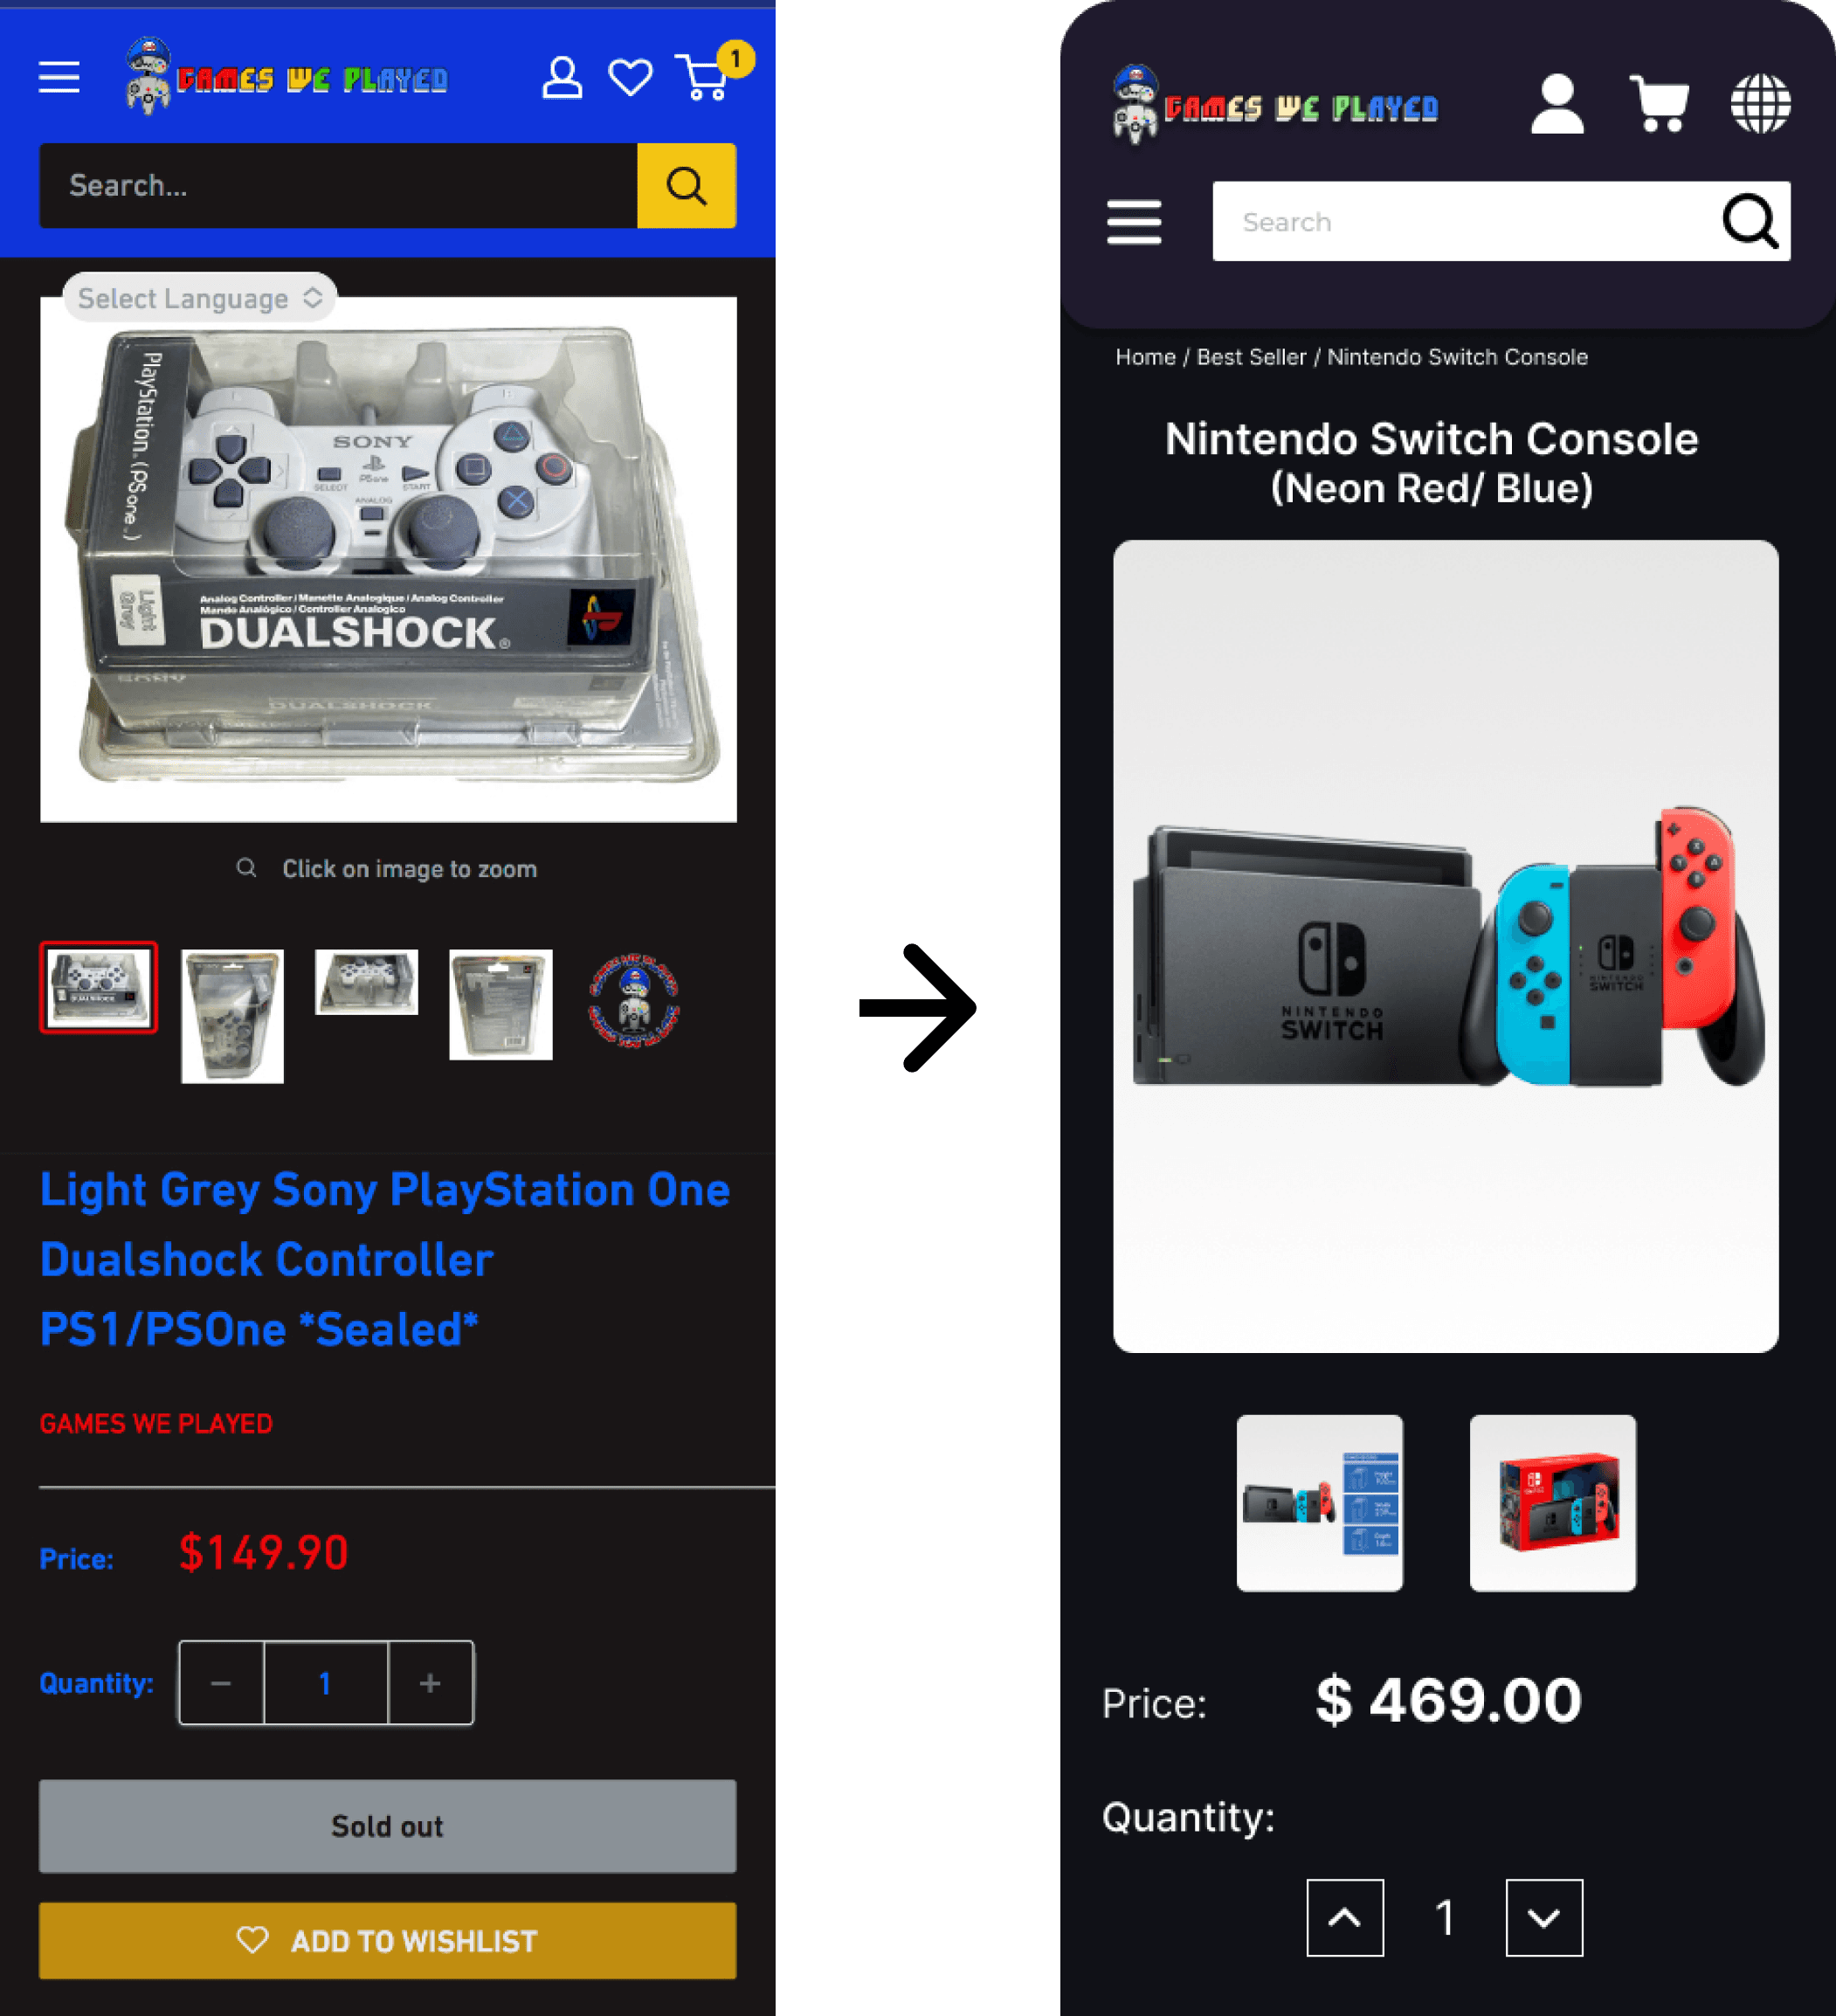Open shopping cart in dark header

click(x=1659, y=103)
